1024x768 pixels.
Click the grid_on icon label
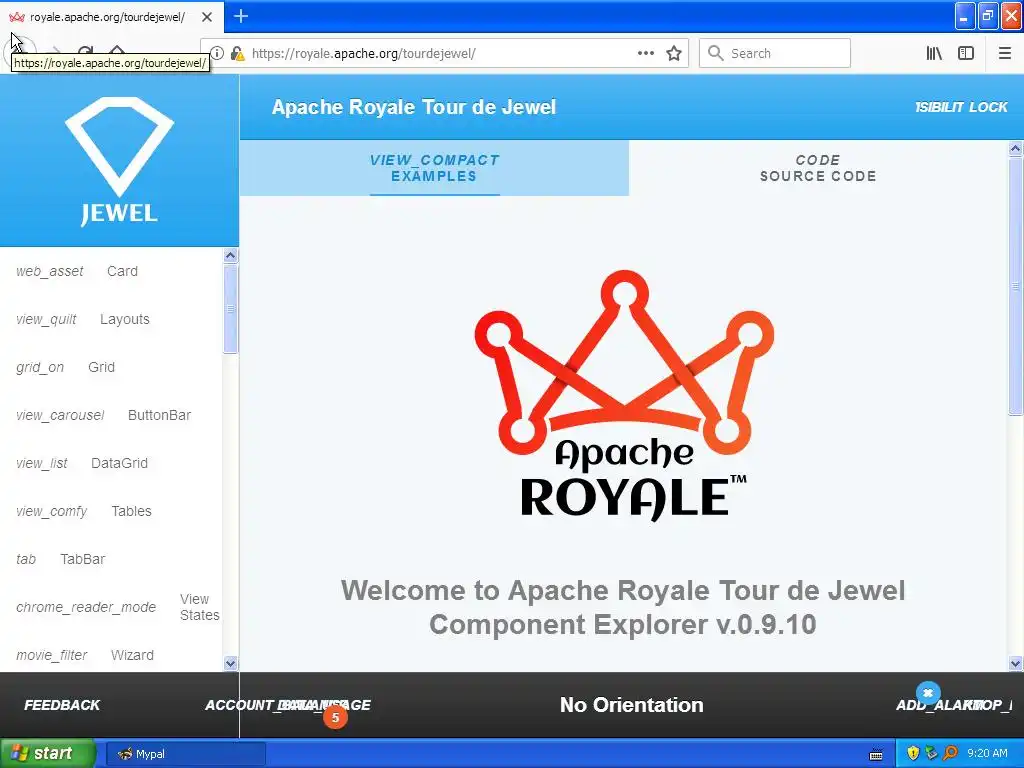[x=40, y=367]
